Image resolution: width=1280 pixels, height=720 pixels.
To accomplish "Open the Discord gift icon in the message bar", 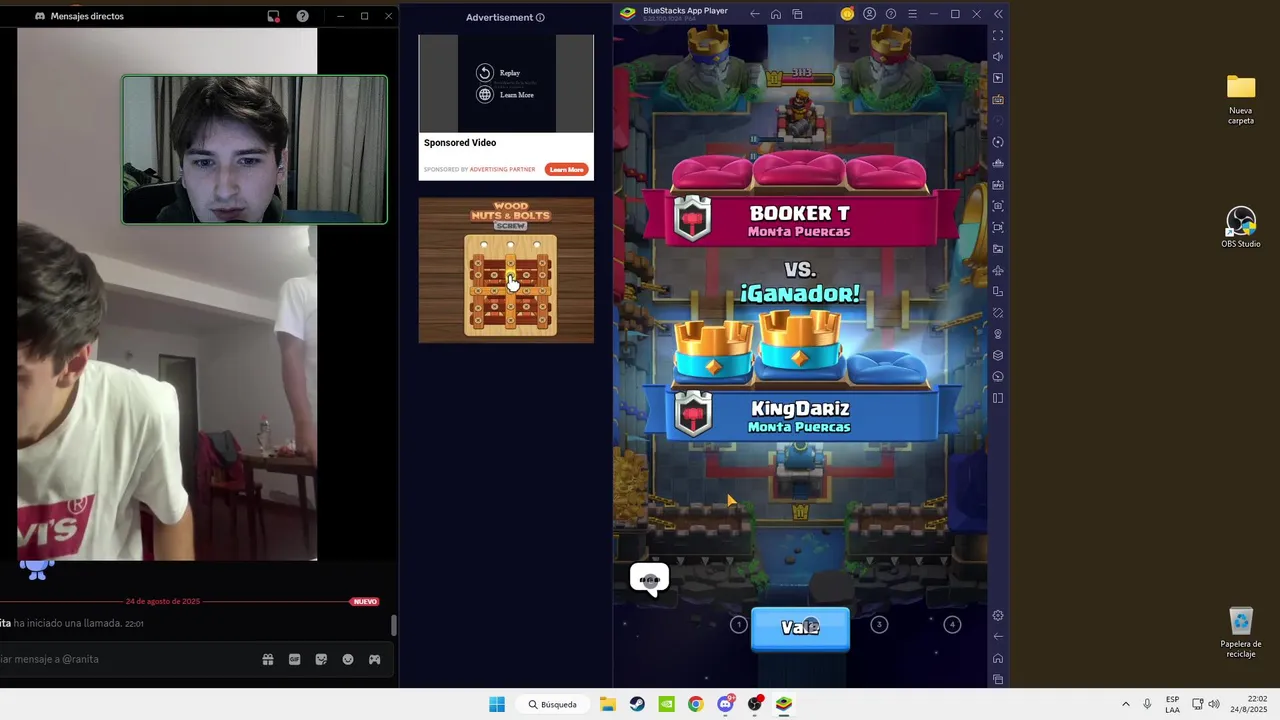I will tap(268, 659).
